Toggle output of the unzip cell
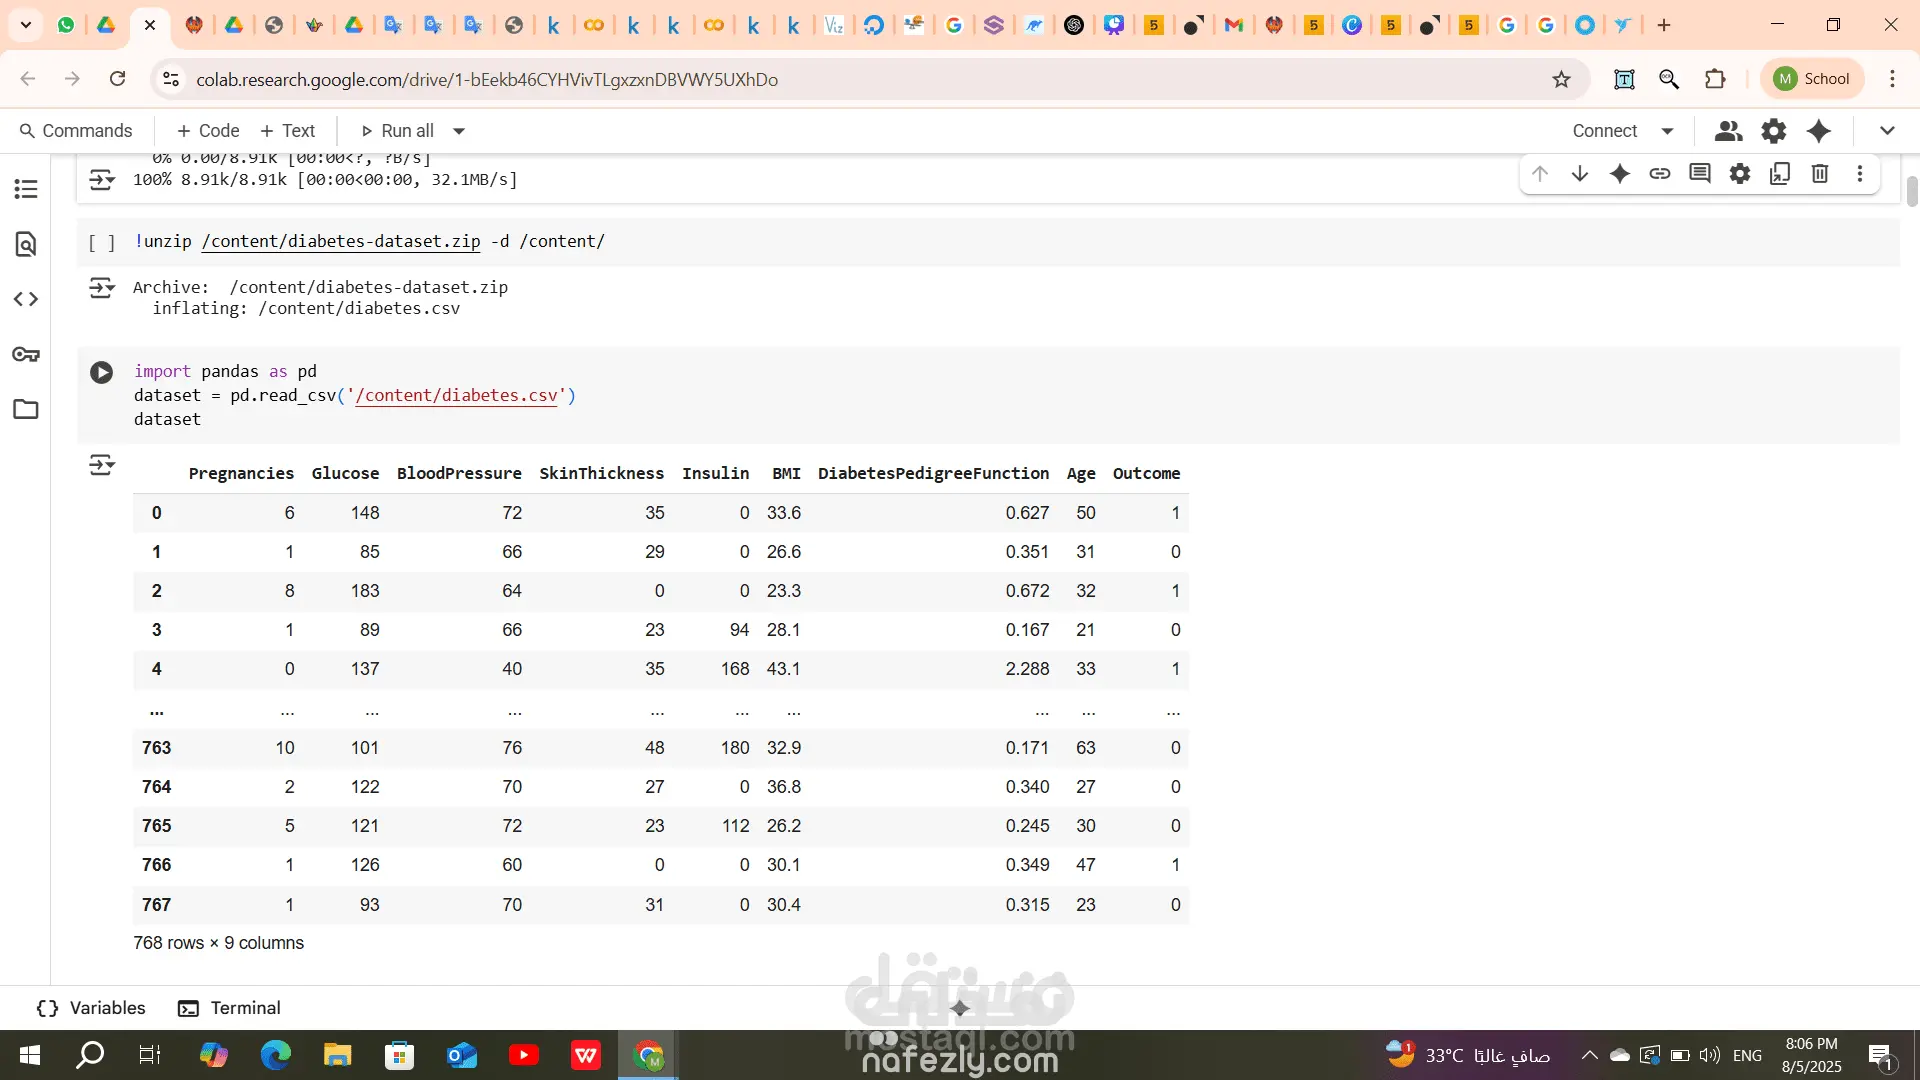 [101, 289]
